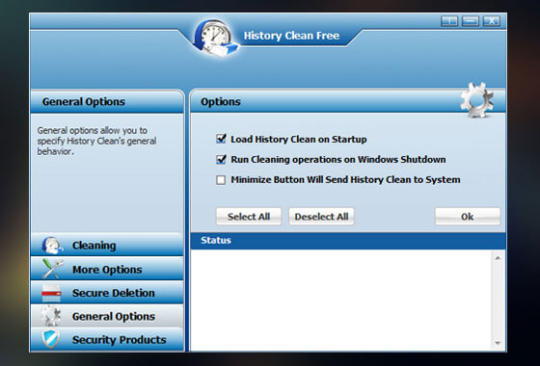Minimize the History Clean window

point(470,21)
